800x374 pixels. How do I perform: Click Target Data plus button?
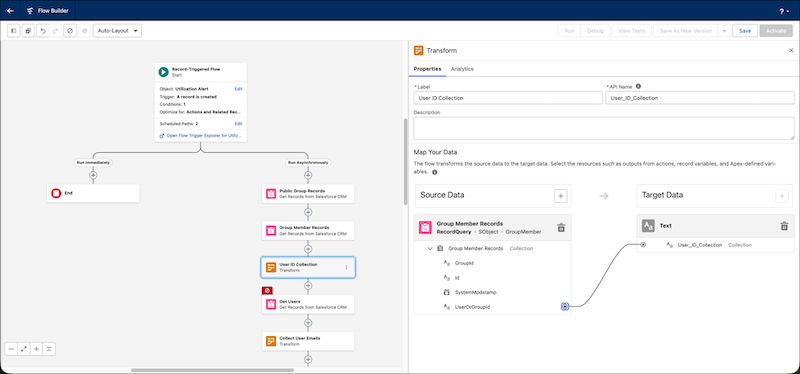[782, 196]
